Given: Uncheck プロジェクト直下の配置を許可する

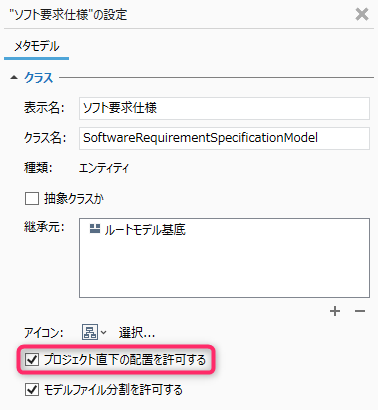Looking at the screenshot, I should (32, 359).
